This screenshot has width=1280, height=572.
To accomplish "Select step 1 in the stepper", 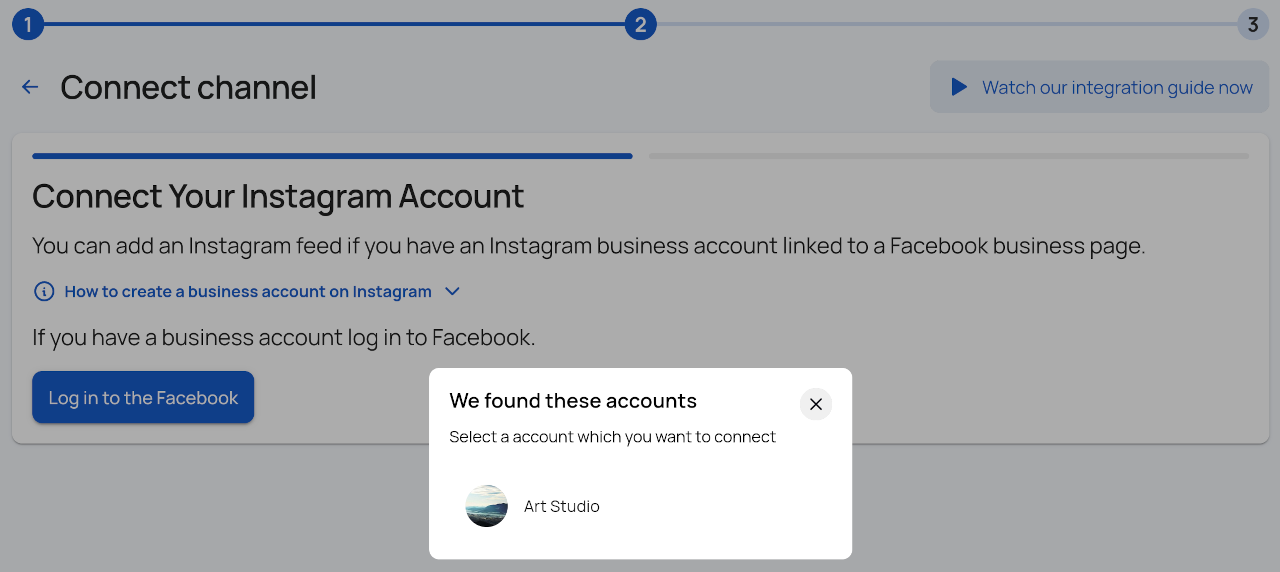I will (x=28, y=25).
